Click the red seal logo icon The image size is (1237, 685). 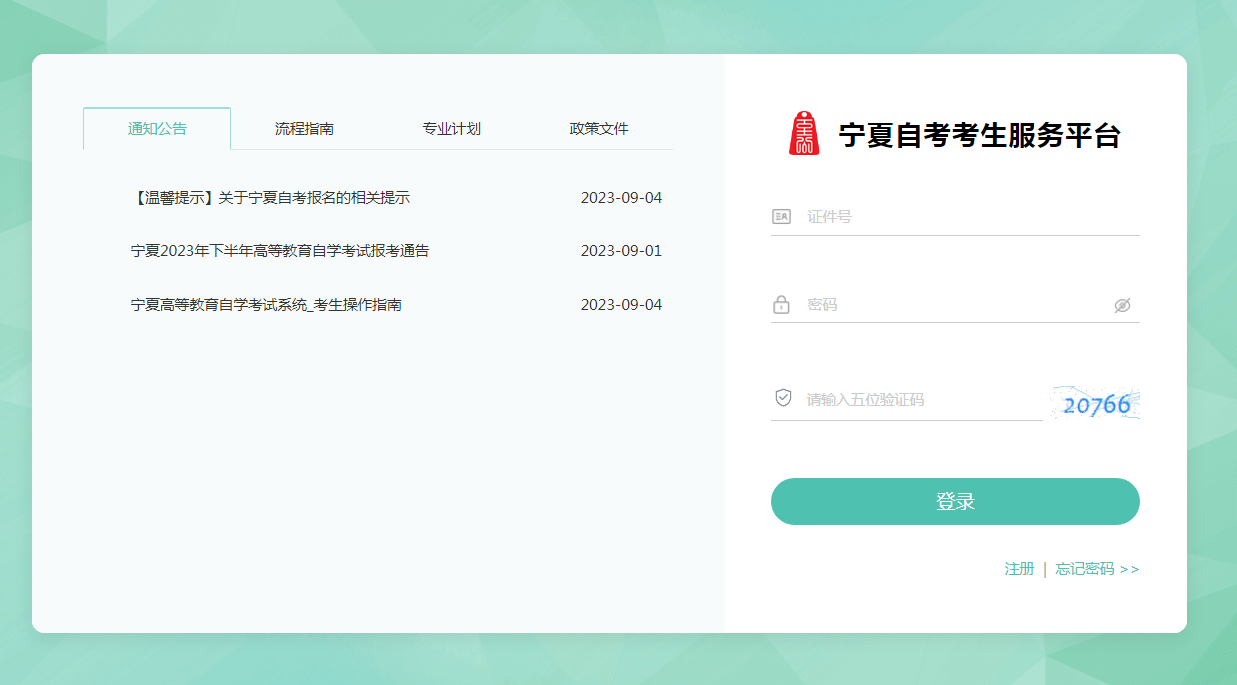(804, 134)
